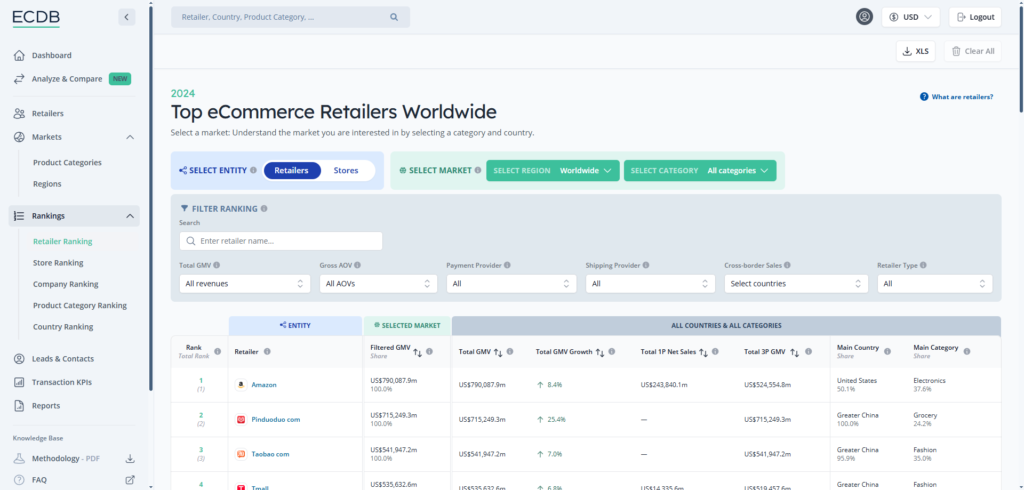
Task: Open the Select Region Worldwide dropdown
Action: point(553,171)
